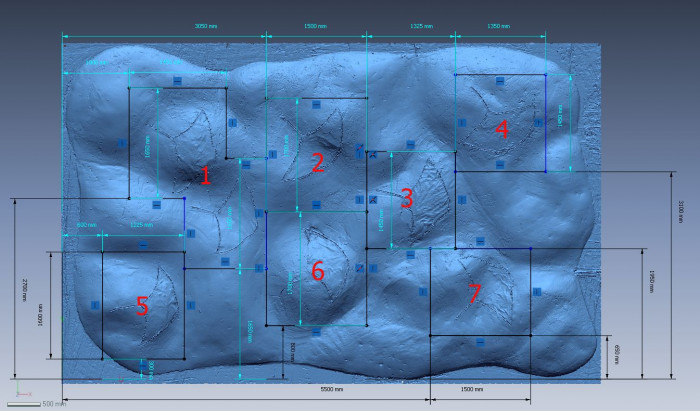Select the horizontal constraint icon below region 7
Viewport: 700px width, 411px height.
click(x=479, y=342)
